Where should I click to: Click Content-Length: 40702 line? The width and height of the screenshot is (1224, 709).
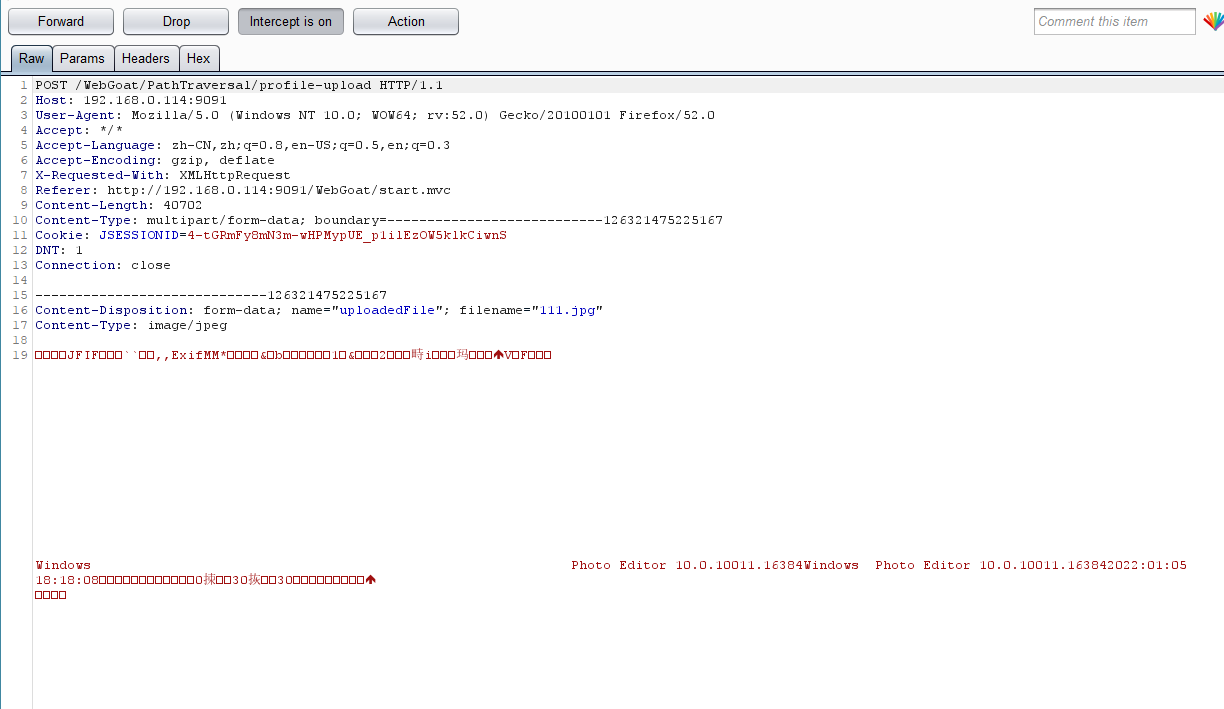pyautogui.click(x=119, y=205)
